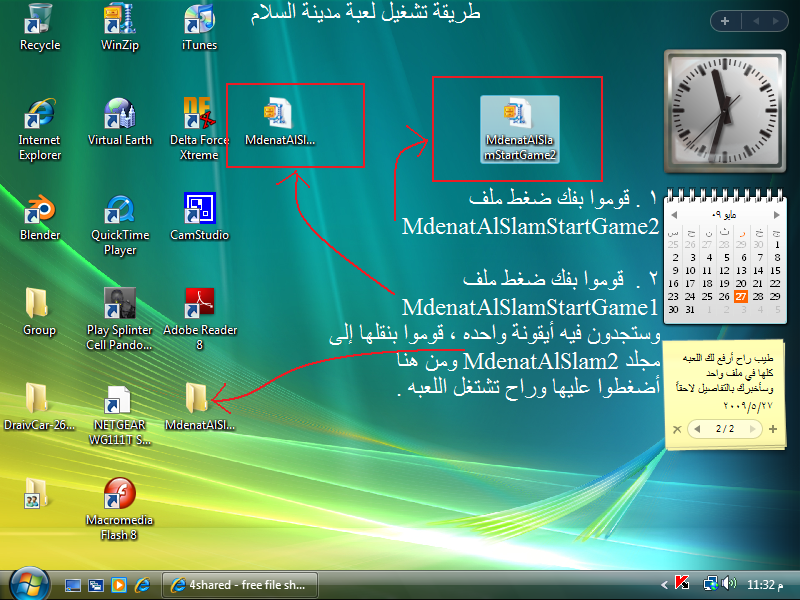Viewport: 800px width, 600px height.
Task: Open the Windows Start orb
Action: click(29, 584)
